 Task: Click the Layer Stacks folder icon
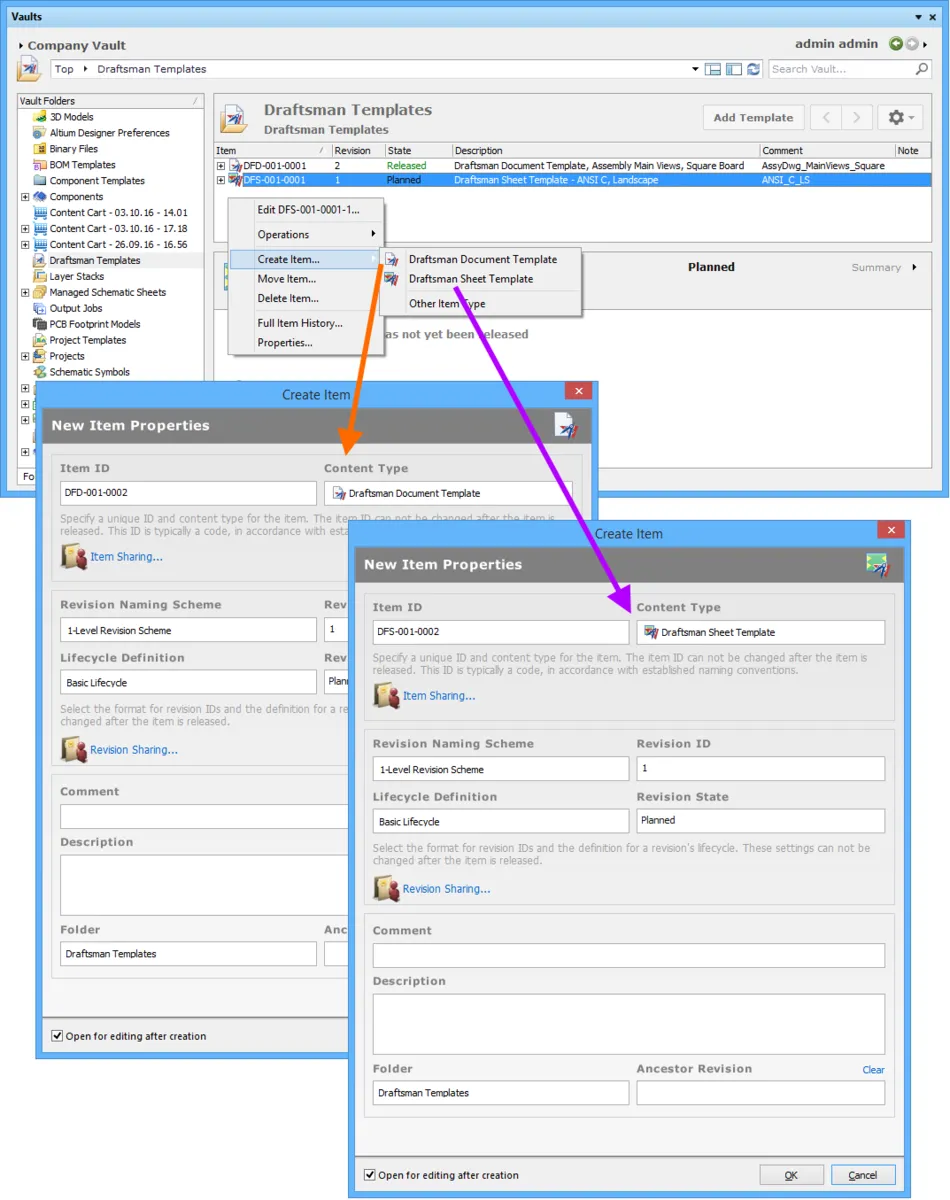coord(40,276)
